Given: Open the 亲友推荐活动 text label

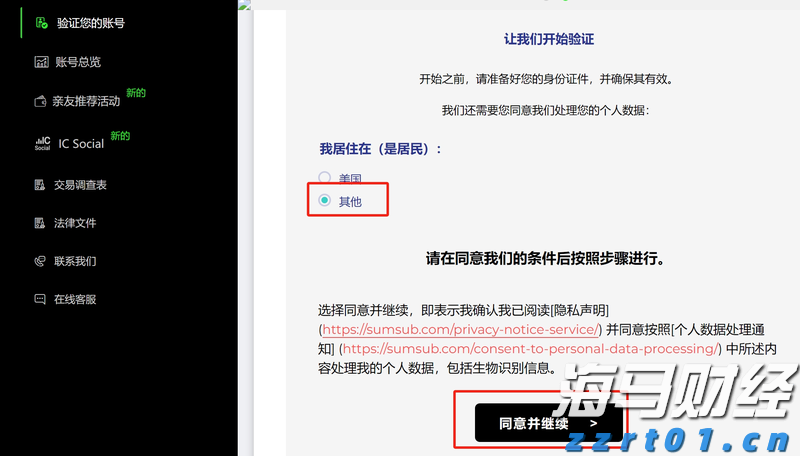Looking at the screenshot, I should [86, 101].
